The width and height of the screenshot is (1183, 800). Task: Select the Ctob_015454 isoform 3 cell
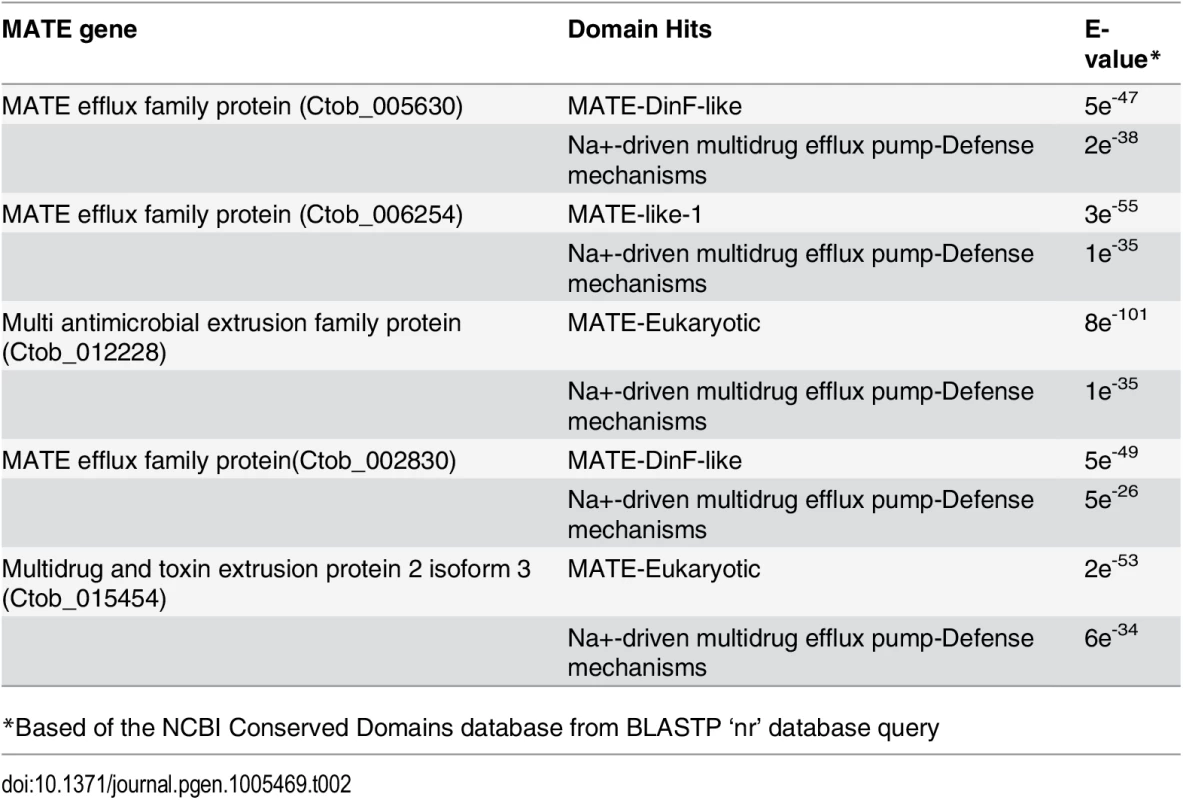click(x=266, y=583)
